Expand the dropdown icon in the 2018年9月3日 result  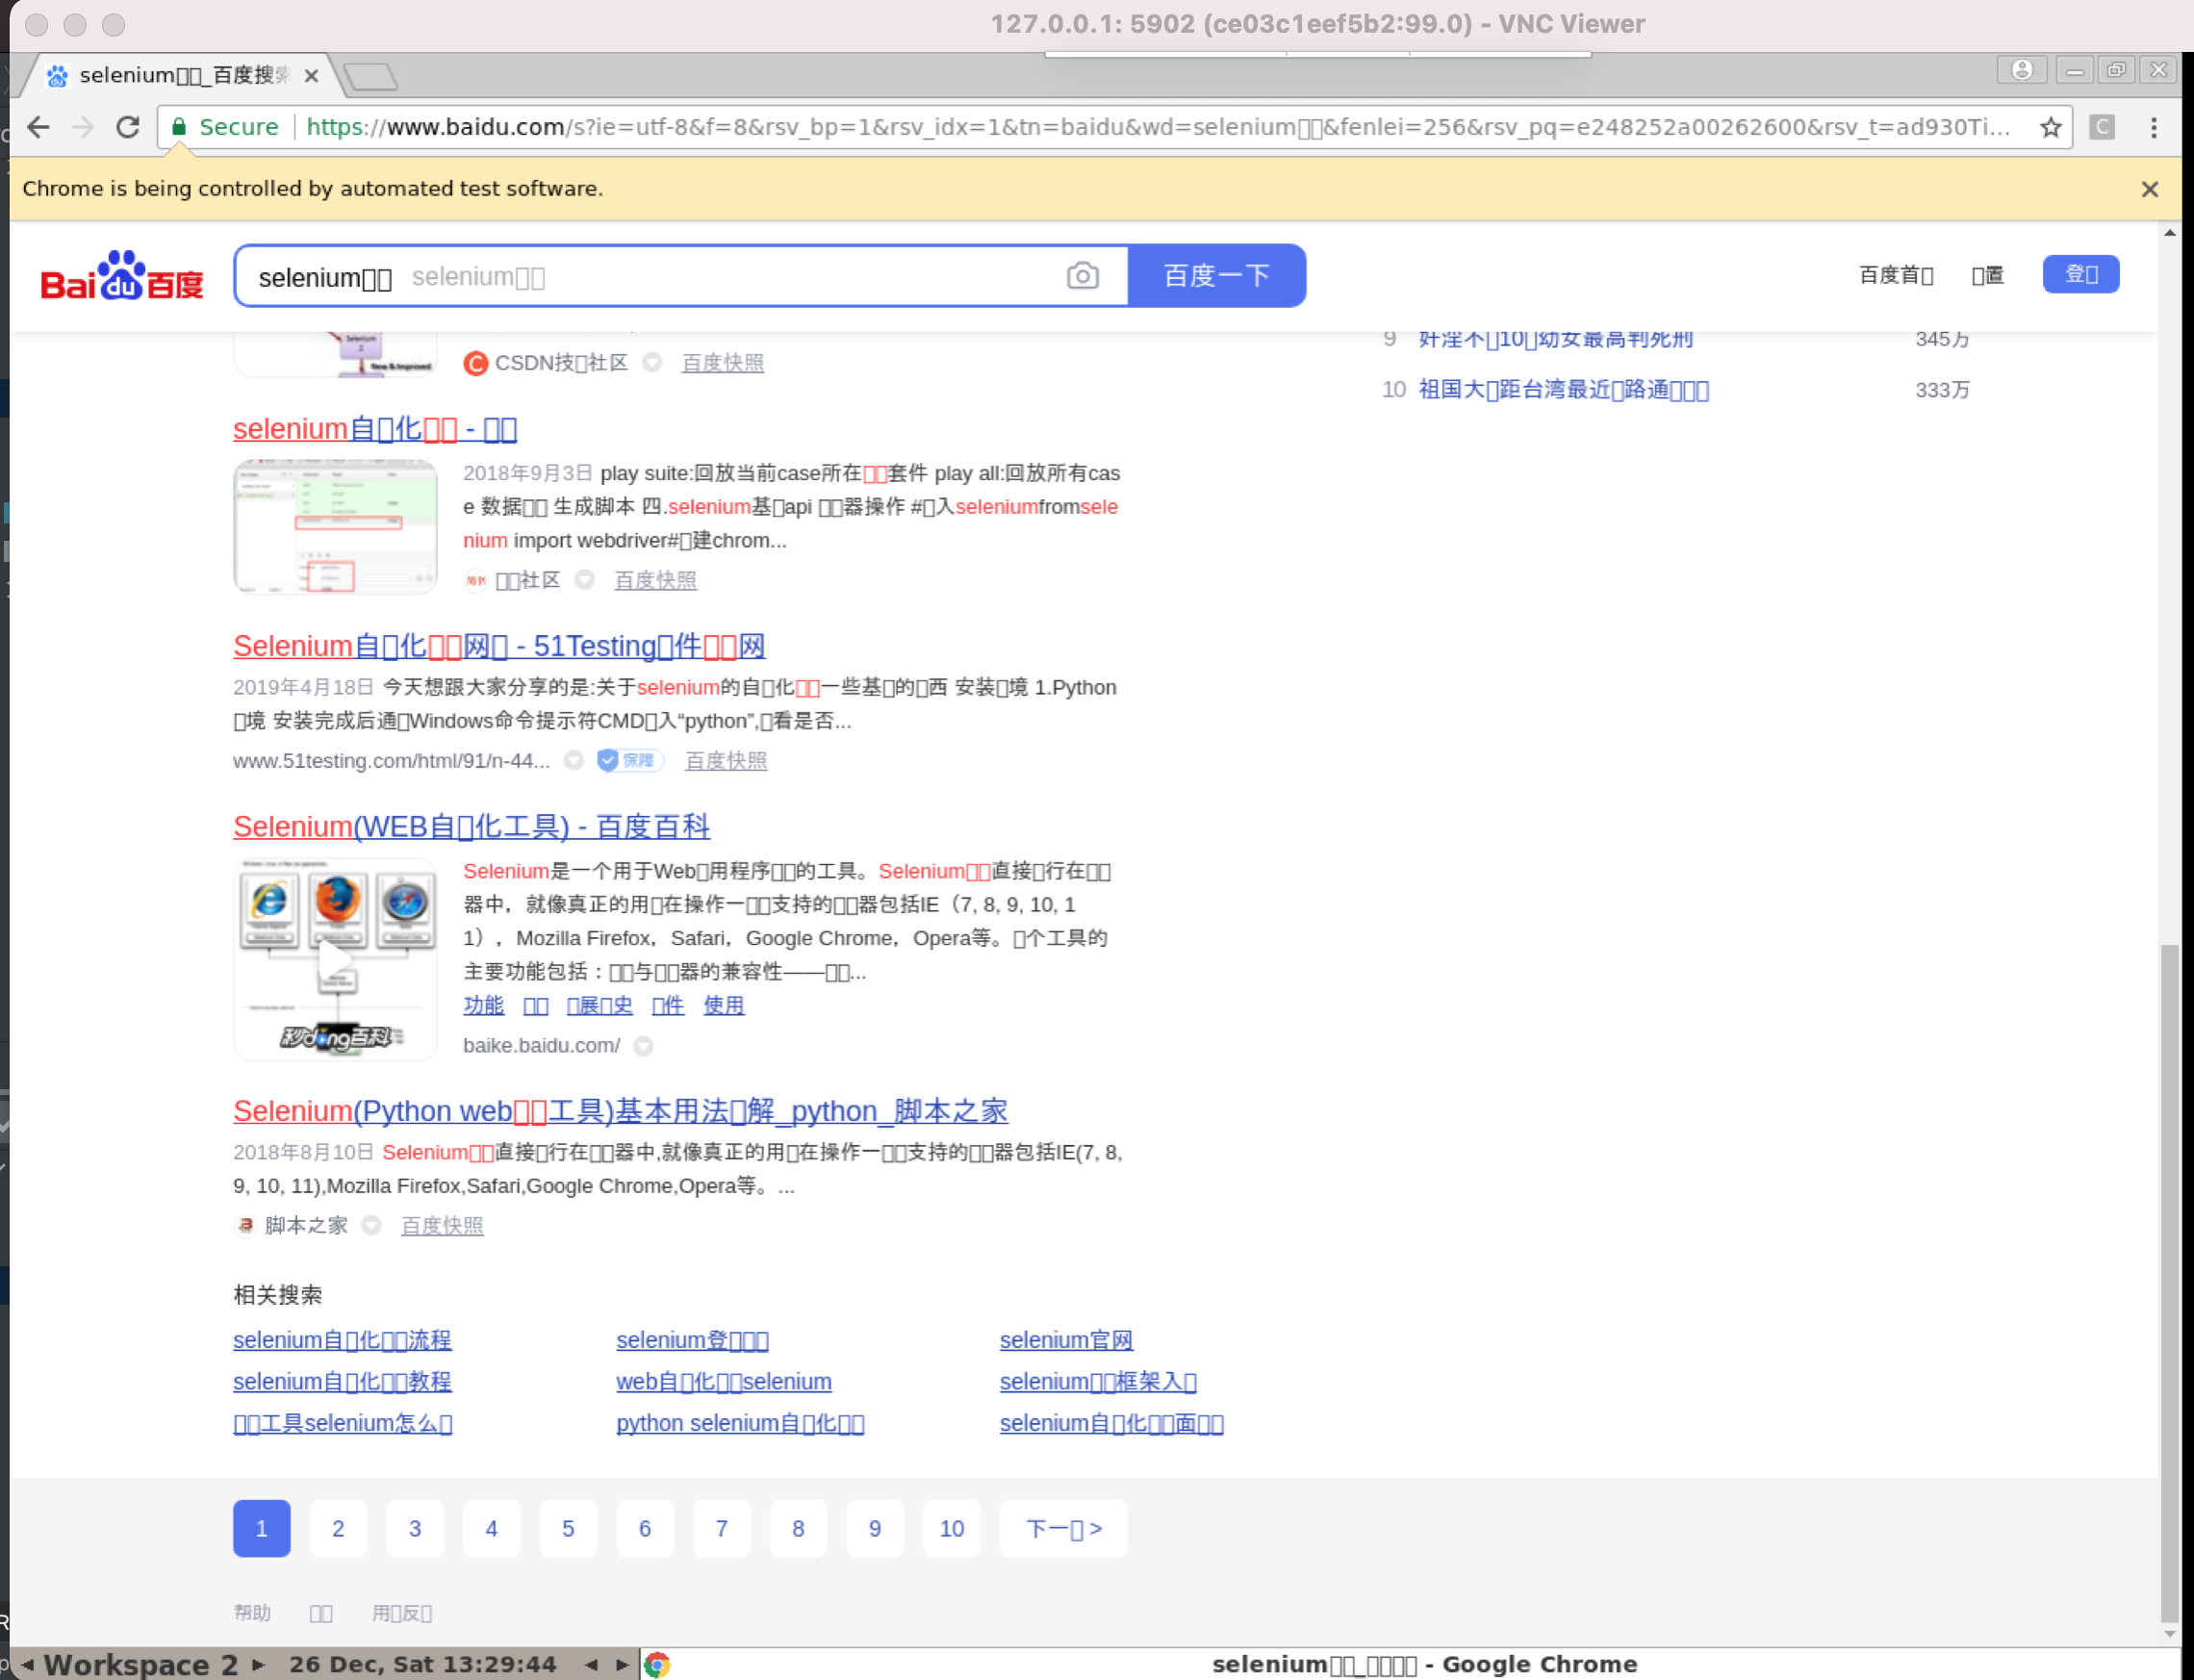pos(585,580)
